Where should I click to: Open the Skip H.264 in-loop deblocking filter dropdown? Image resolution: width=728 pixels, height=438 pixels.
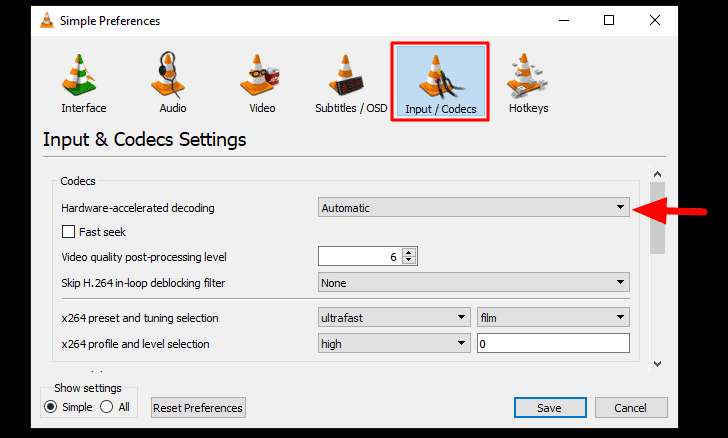474,282
